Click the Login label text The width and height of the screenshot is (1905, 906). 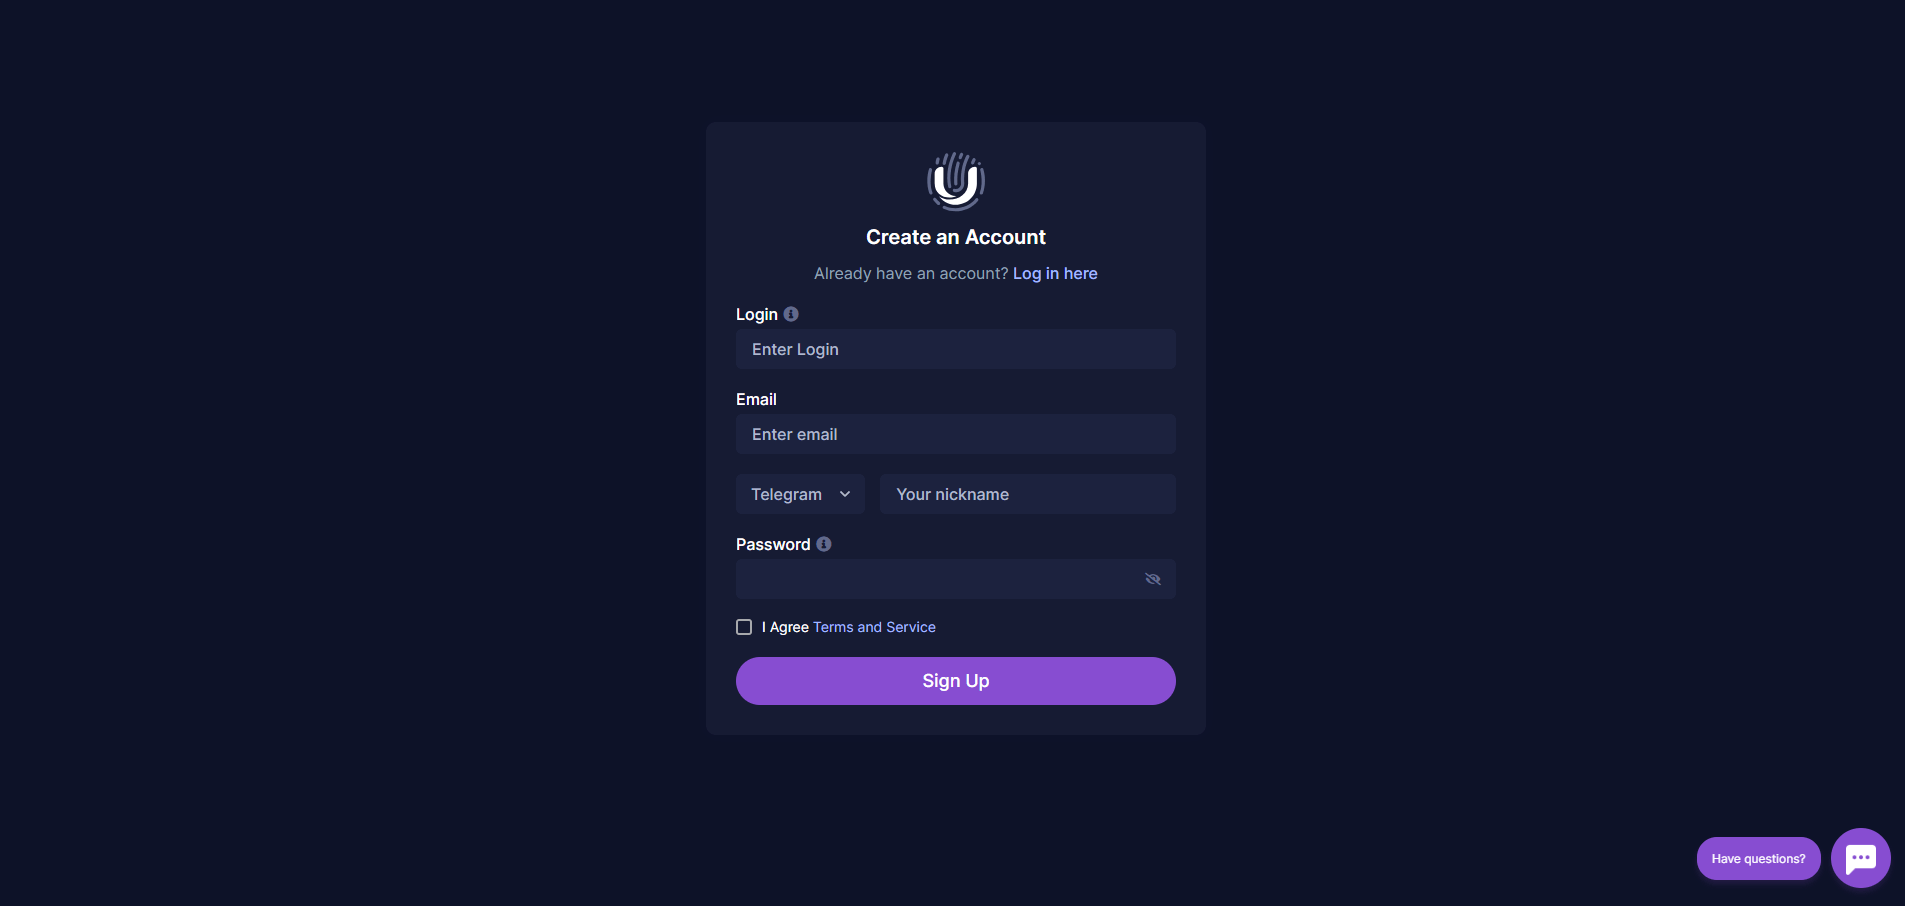[x=756, y=315]
